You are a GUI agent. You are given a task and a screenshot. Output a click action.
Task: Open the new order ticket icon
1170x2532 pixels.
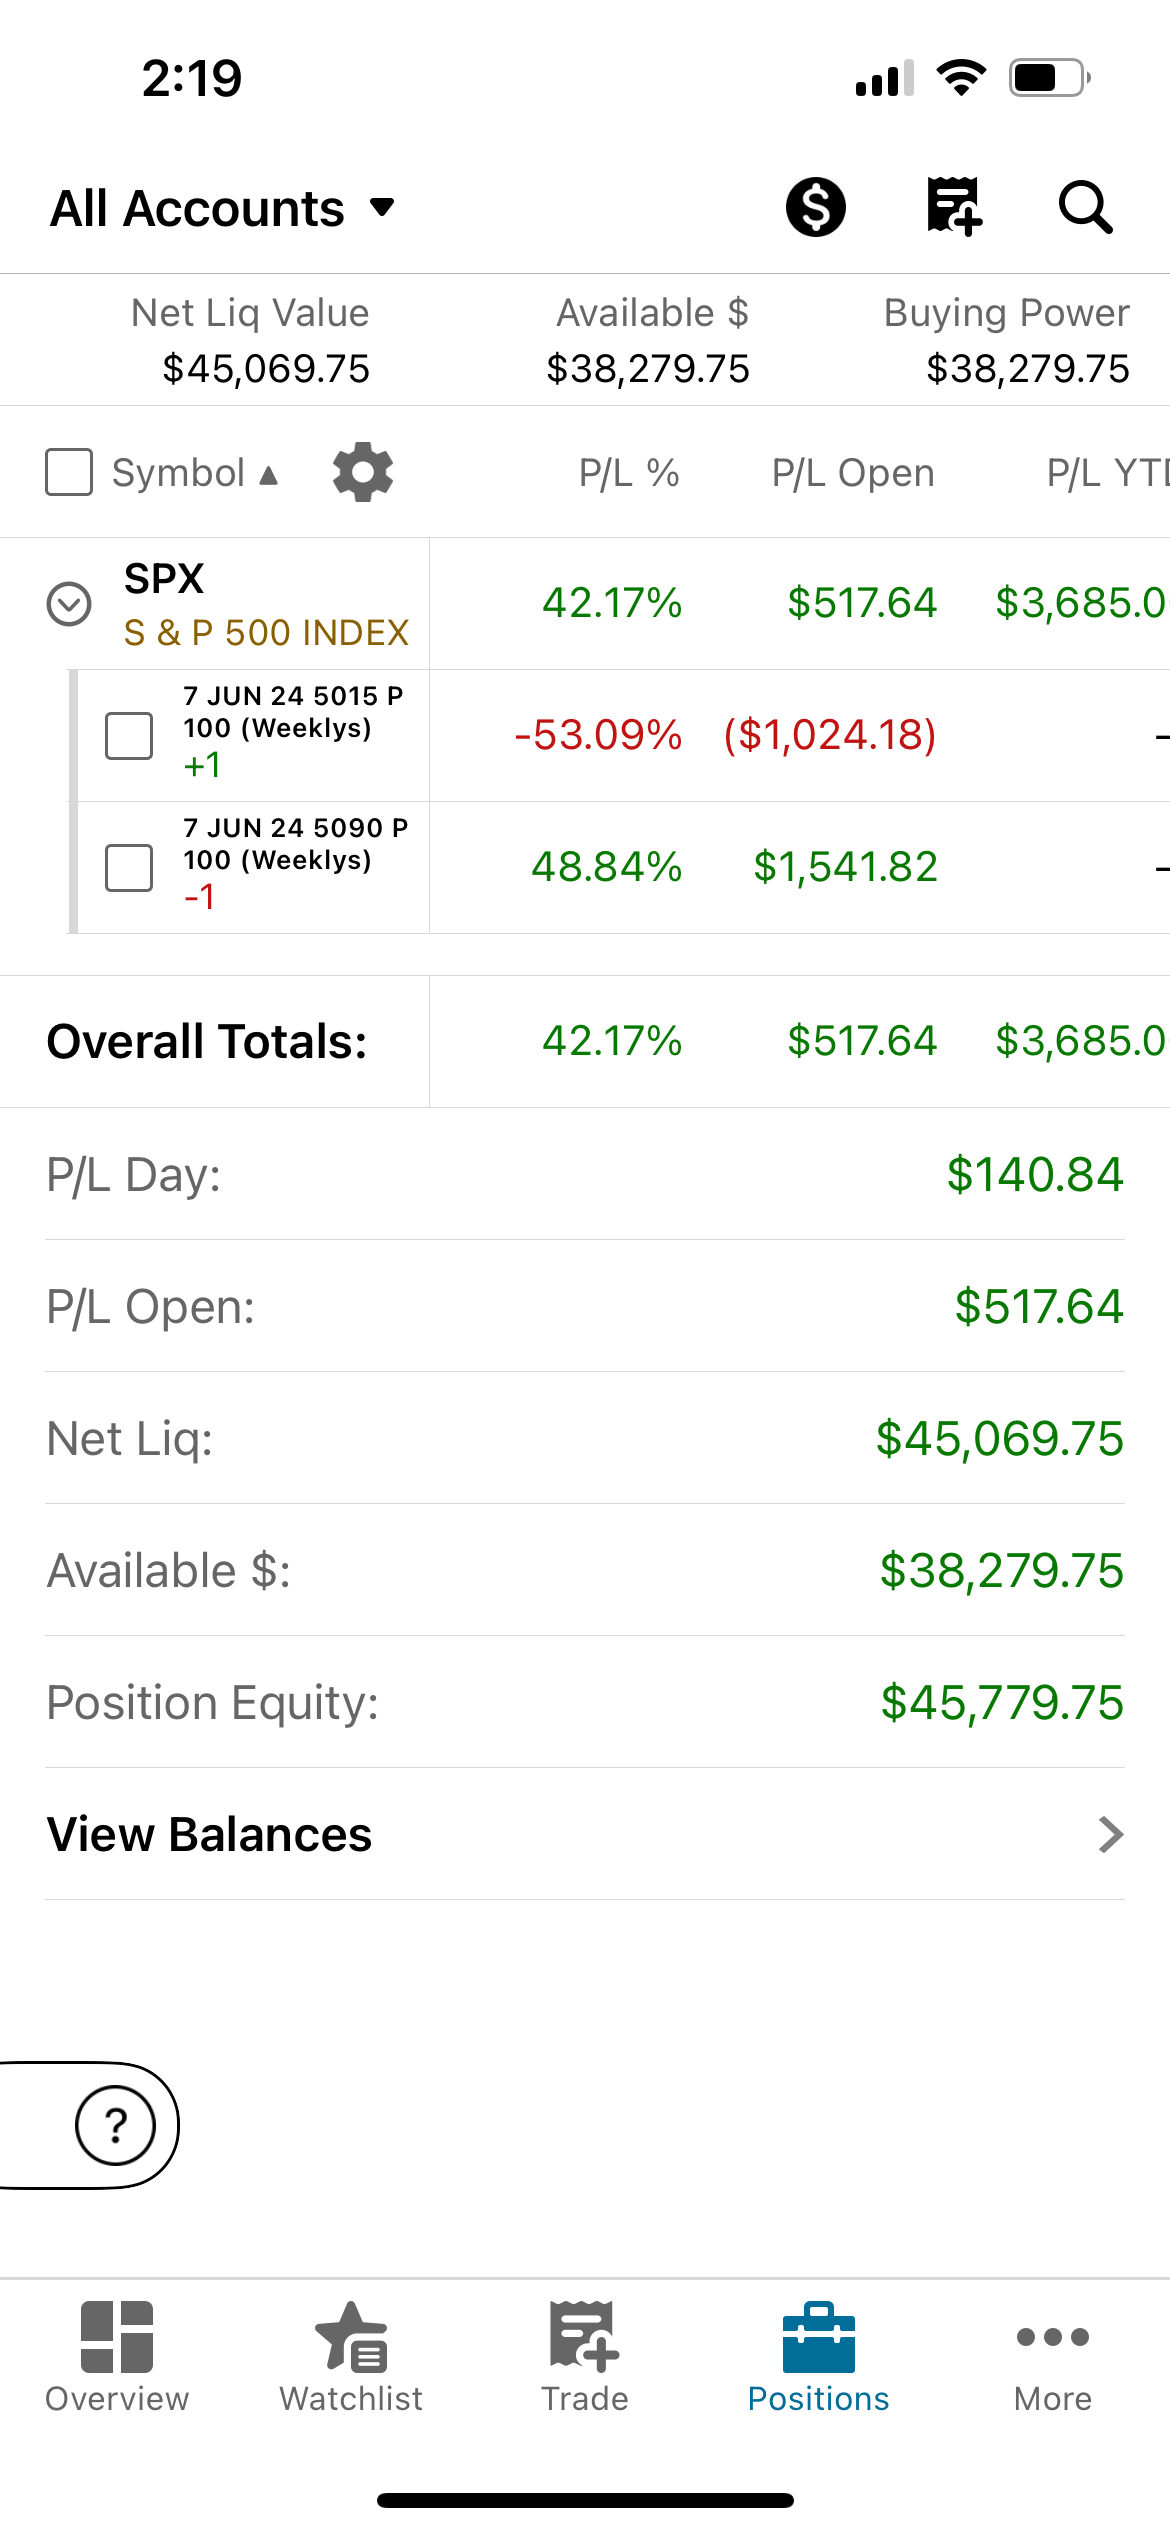point(954,207)
